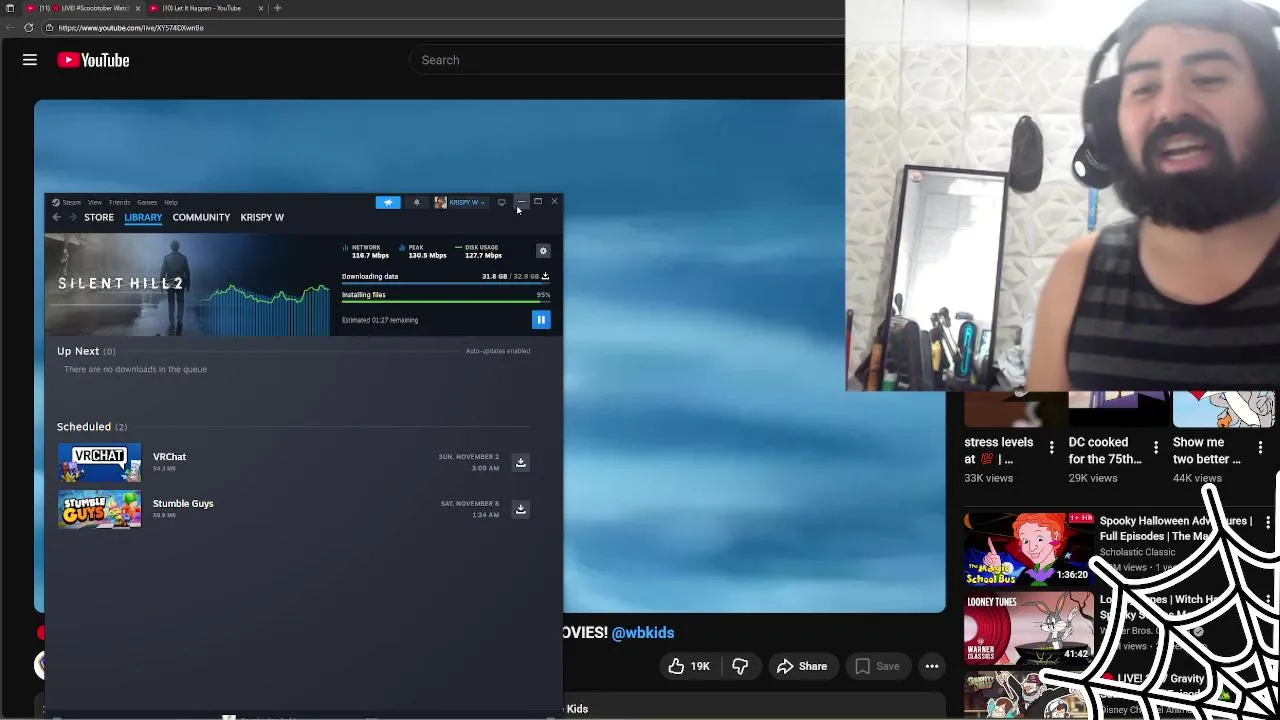Open options for Spooky Halloween Adventures video

pyautogui.click(x=1268, y=522)
